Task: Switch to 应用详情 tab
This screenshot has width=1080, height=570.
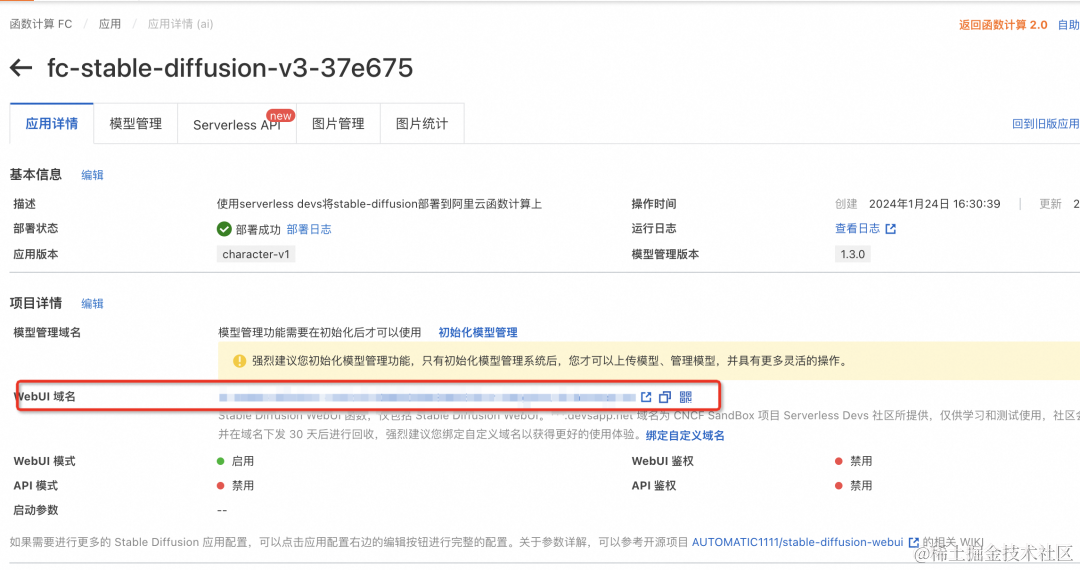Action: pos(52,124)
